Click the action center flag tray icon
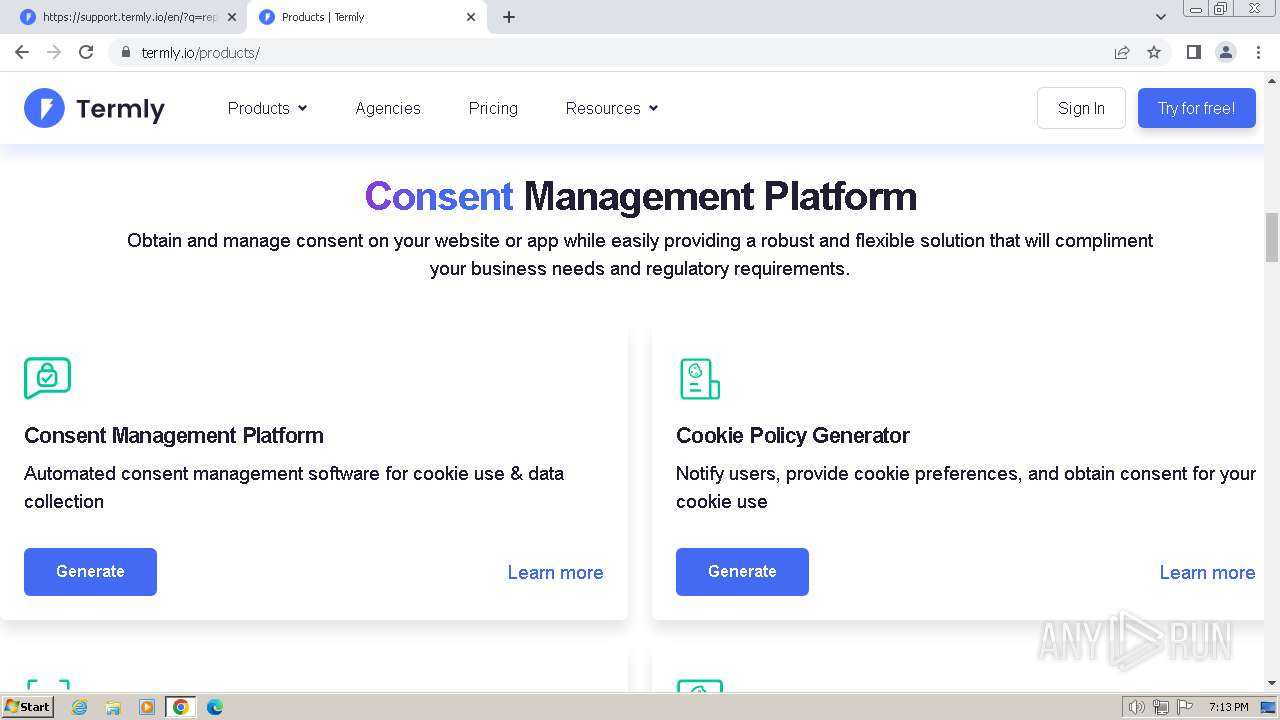 tap(1185, 707)
